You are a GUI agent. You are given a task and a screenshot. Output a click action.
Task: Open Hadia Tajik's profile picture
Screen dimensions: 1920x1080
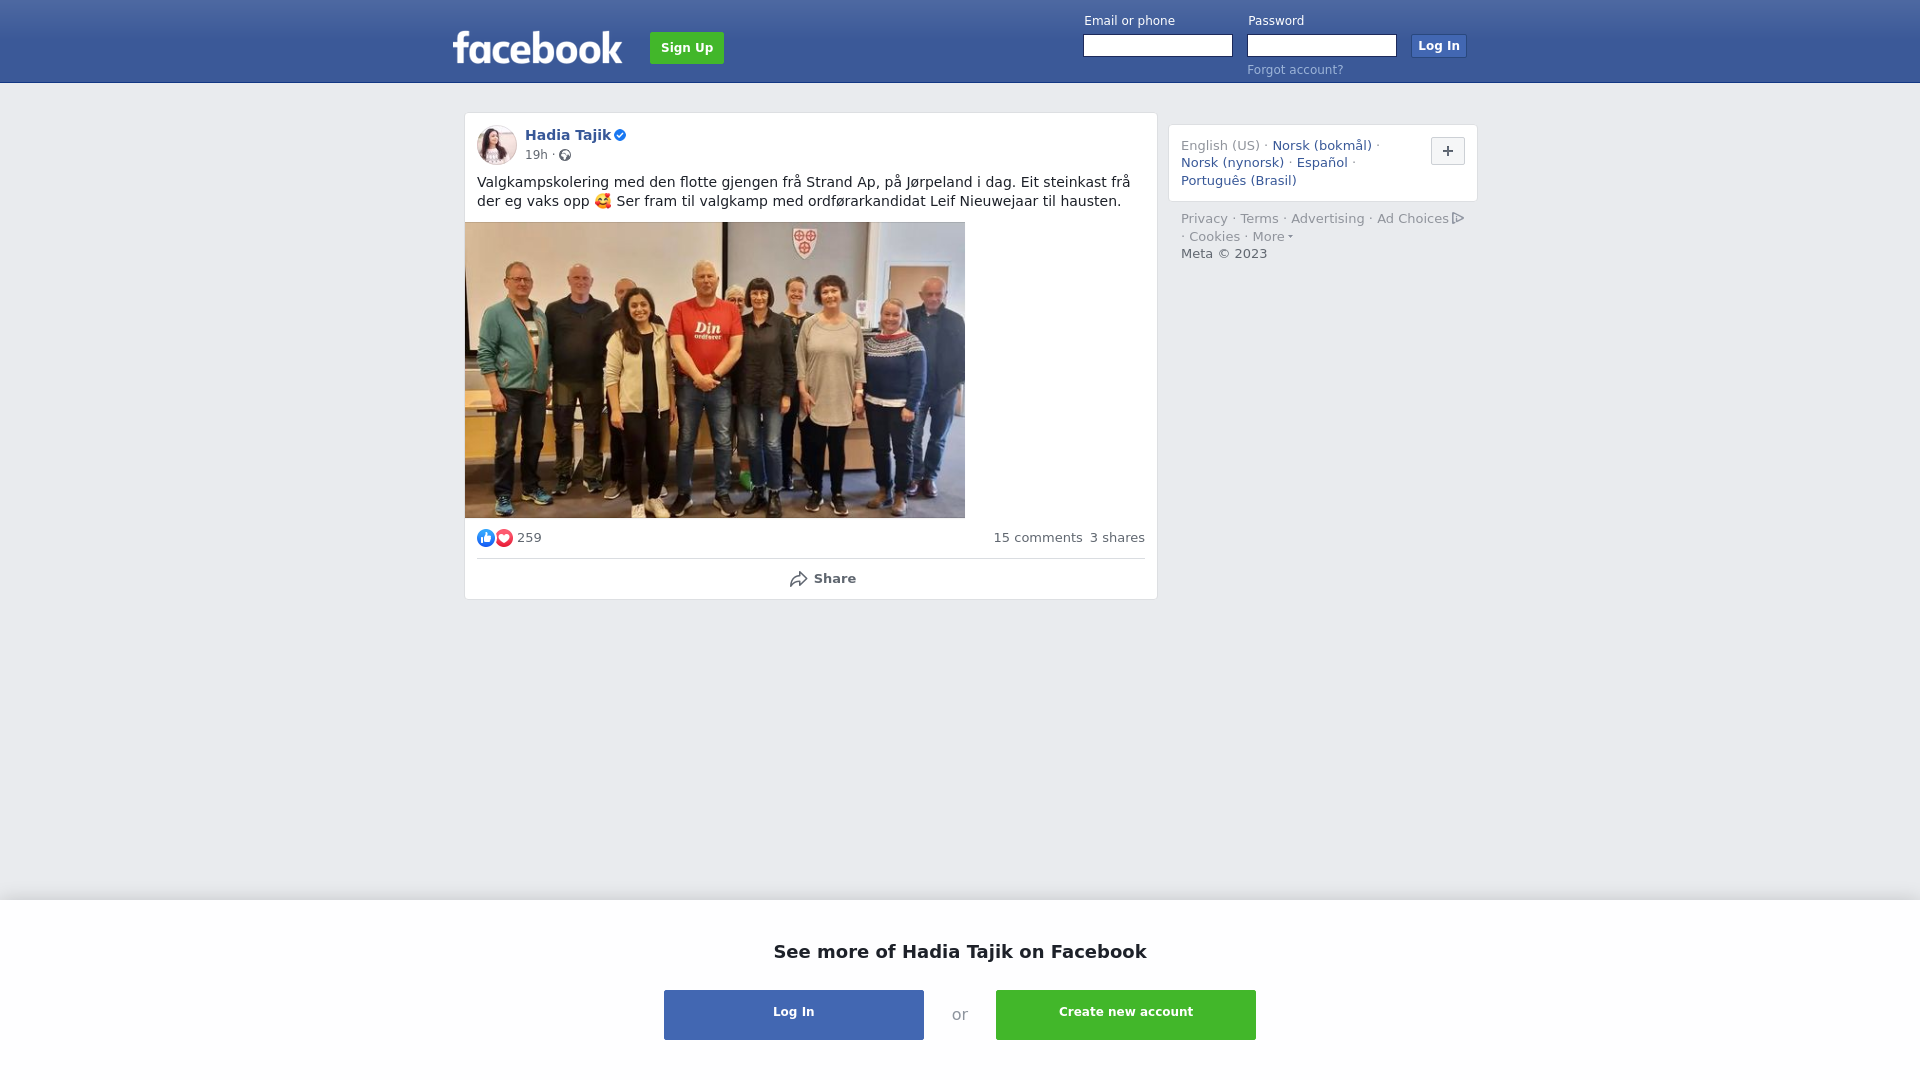(497, 145)
